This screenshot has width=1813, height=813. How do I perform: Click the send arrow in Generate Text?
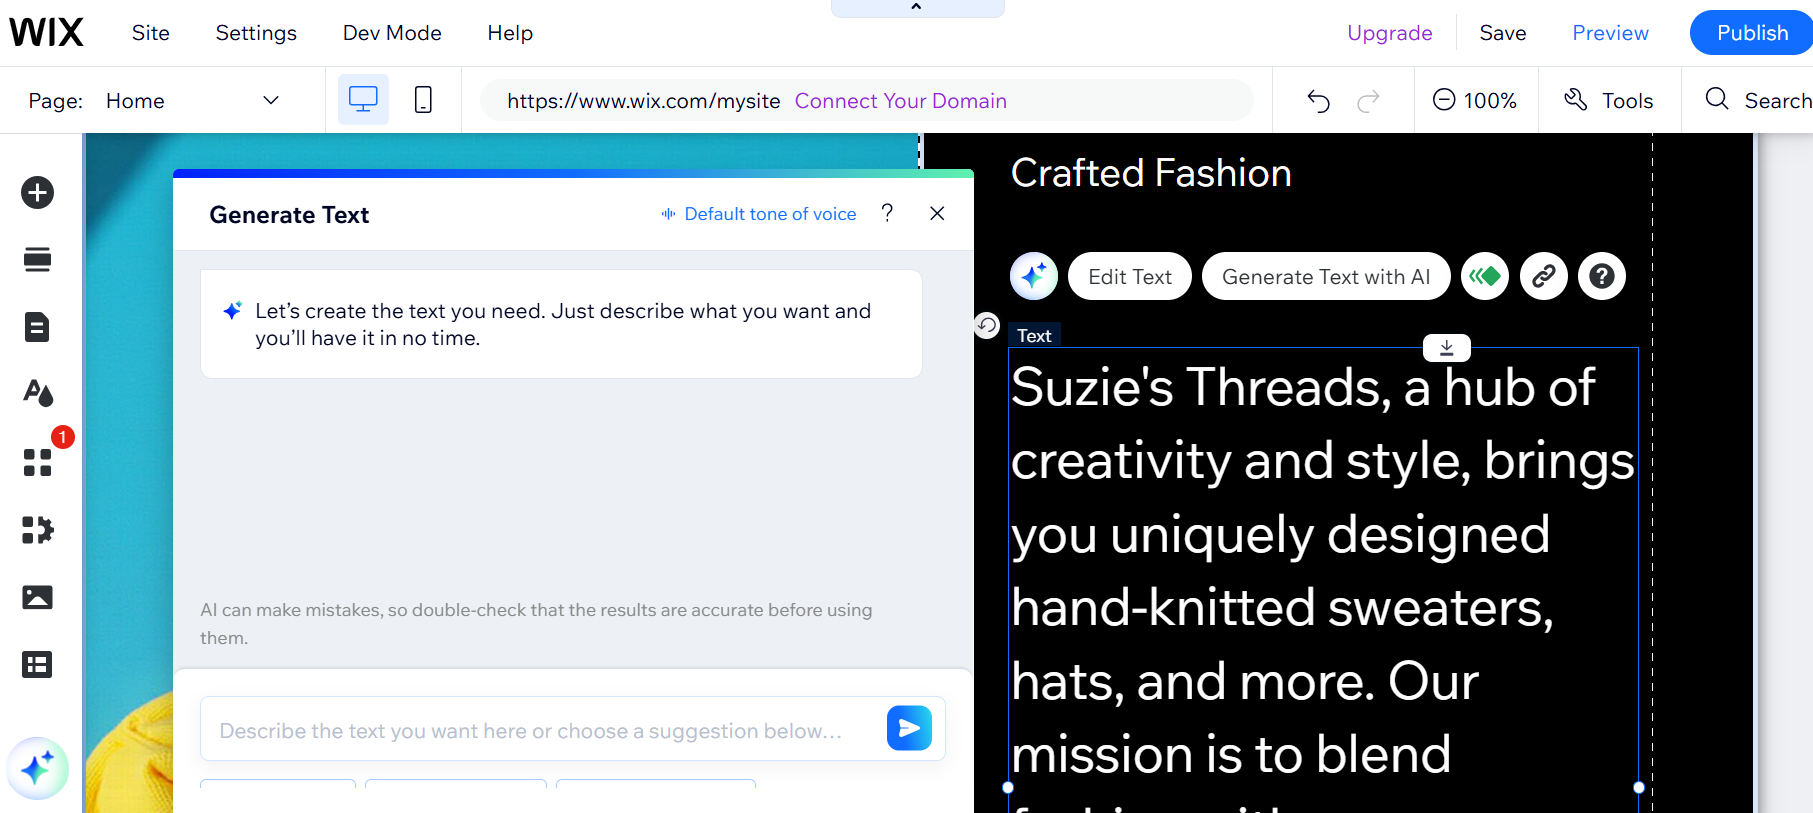[x=908, y=728]
